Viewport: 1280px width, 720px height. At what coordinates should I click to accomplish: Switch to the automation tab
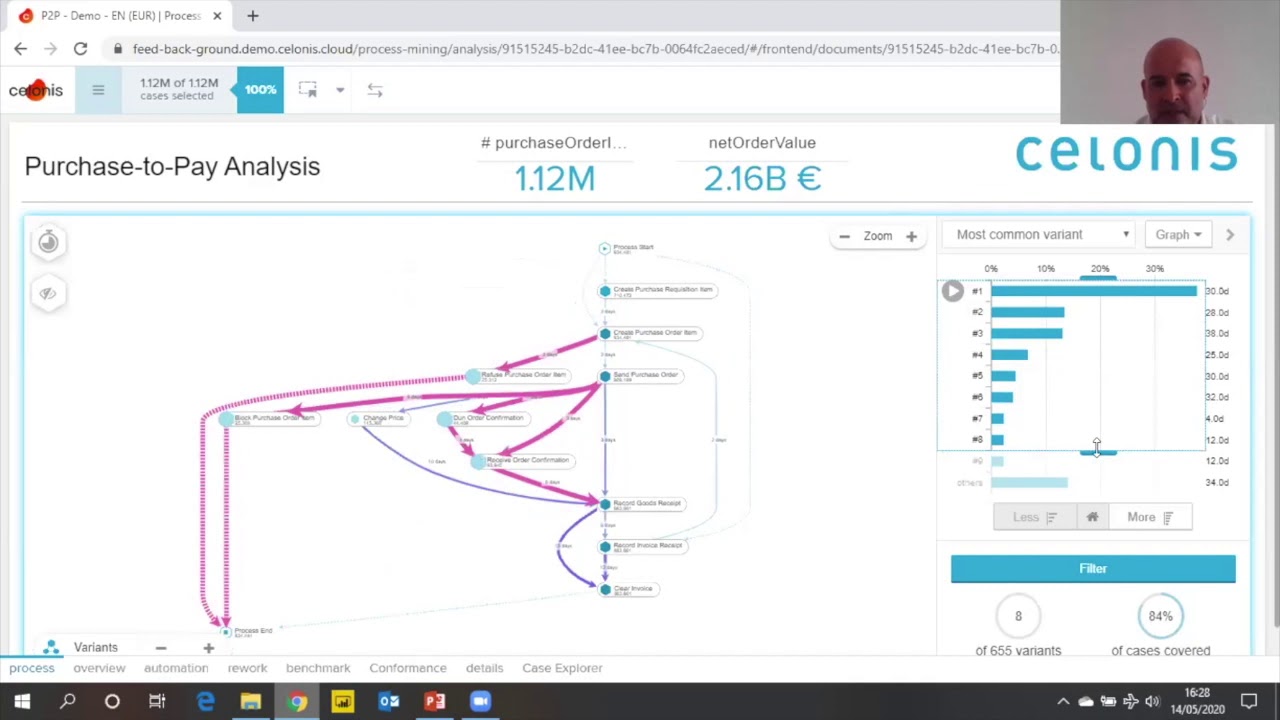coord(176,668)
